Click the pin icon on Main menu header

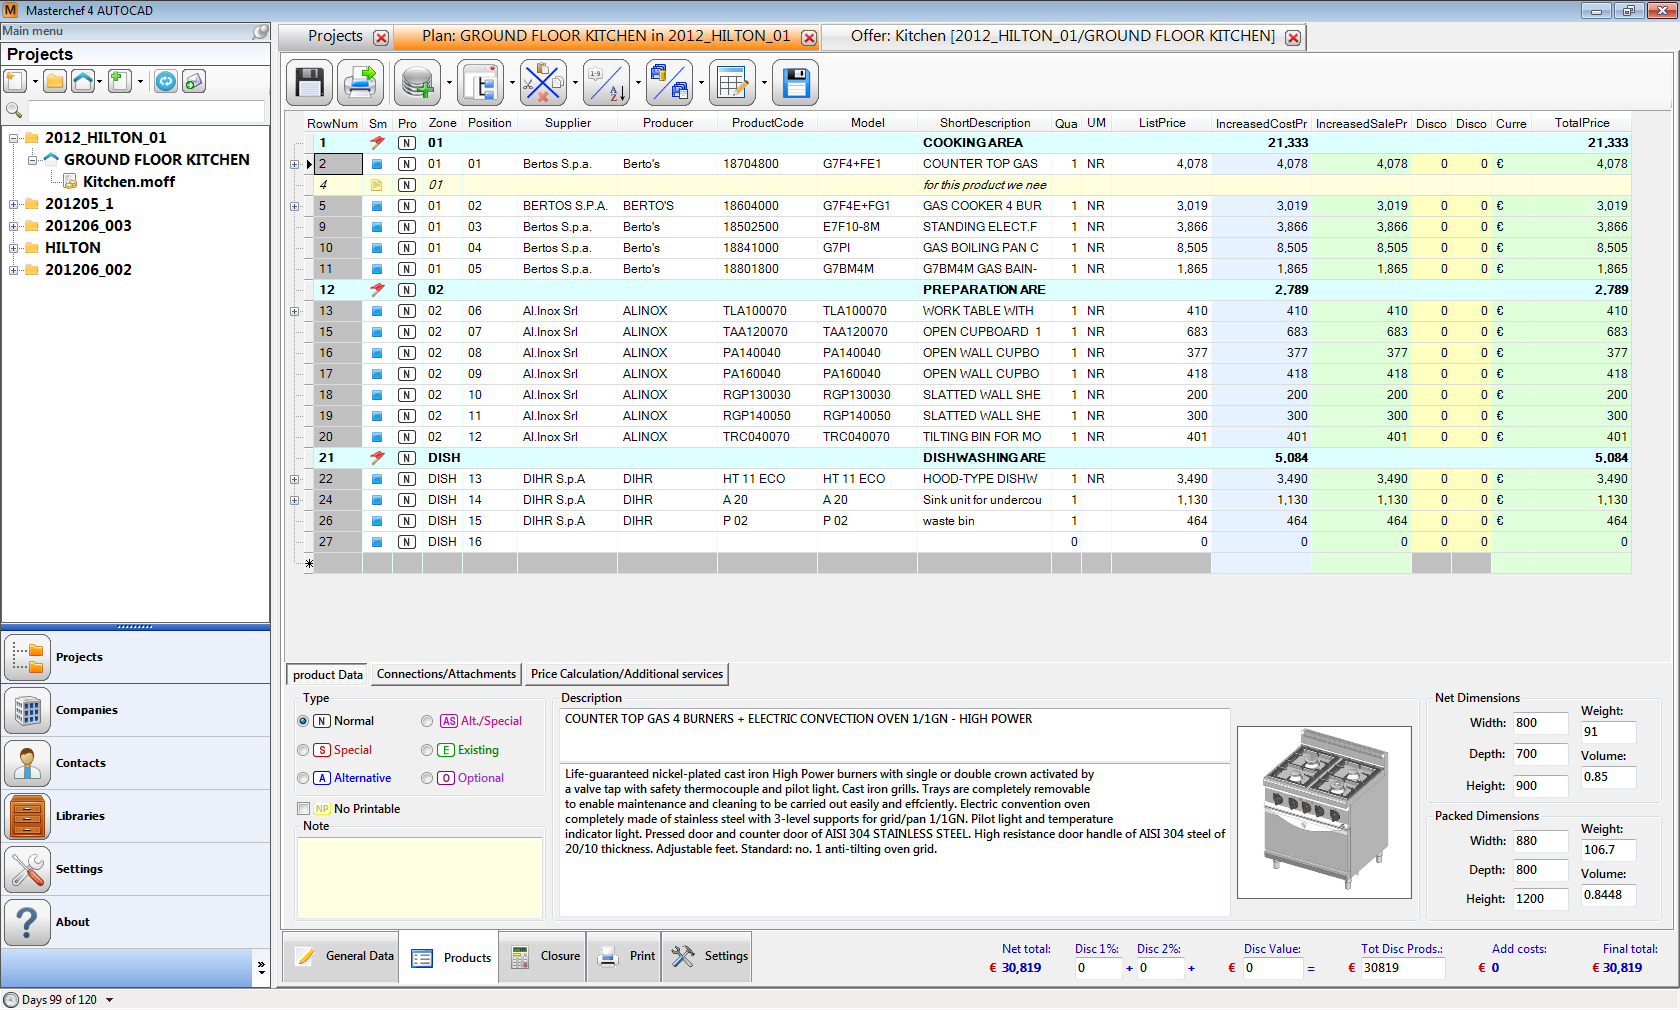pyautogui.click(x=260, y=31)
